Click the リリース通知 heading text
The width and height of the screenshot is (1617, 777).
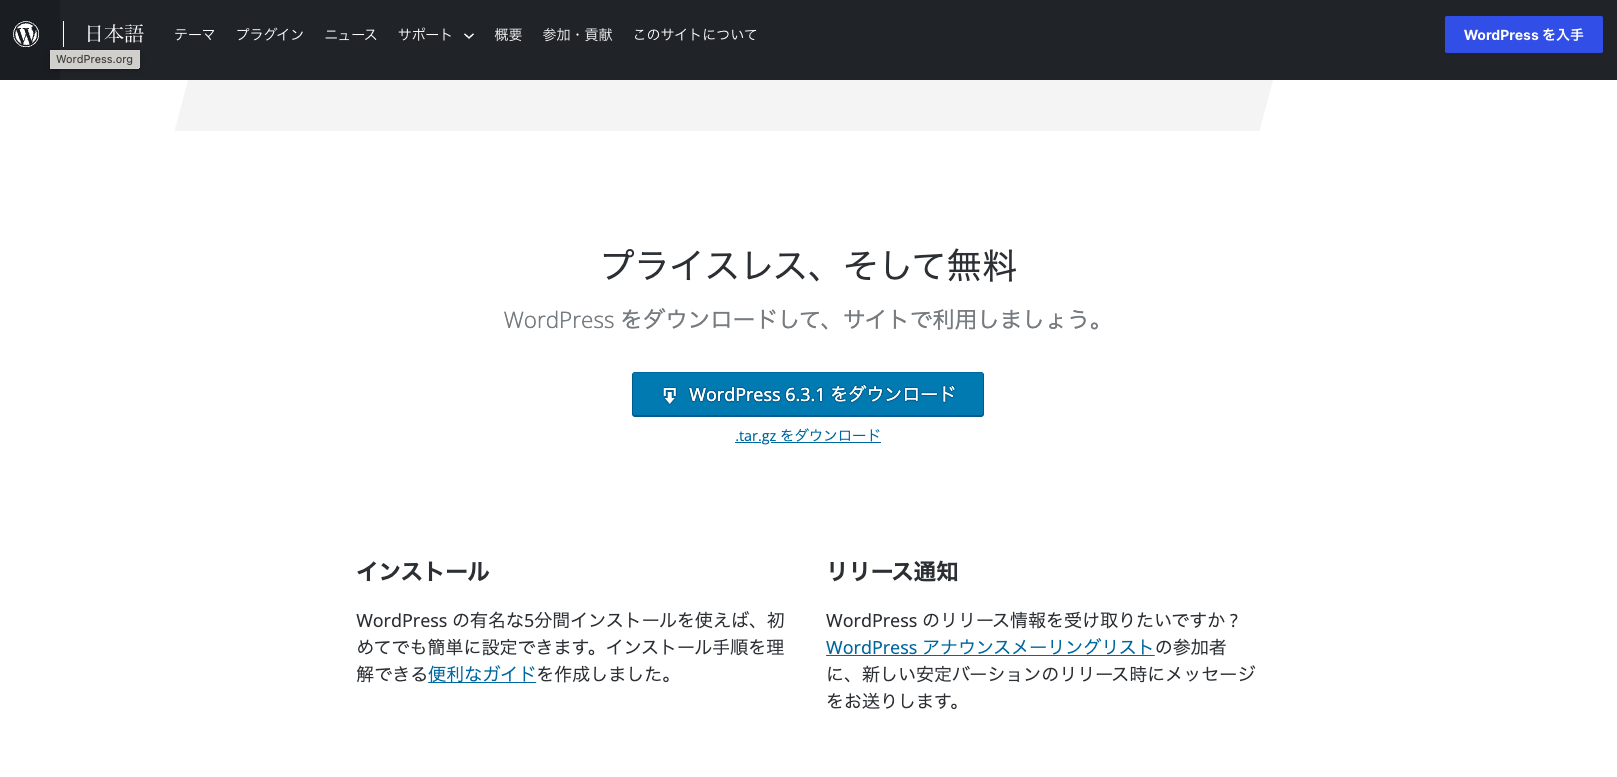[892, 571]
